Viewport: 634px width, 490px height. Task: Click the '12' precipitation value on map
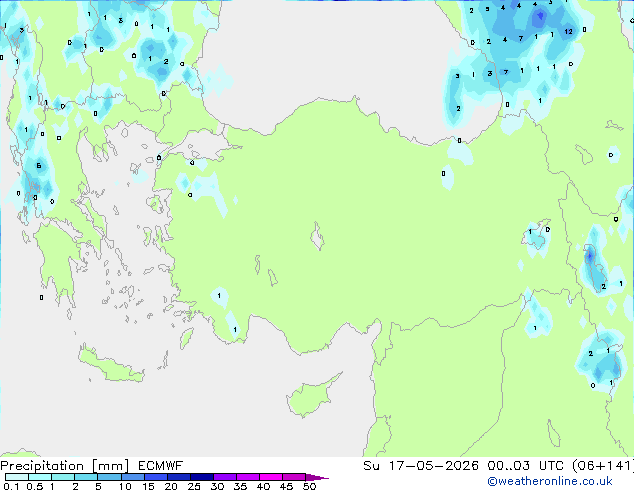tap(568, 31)
